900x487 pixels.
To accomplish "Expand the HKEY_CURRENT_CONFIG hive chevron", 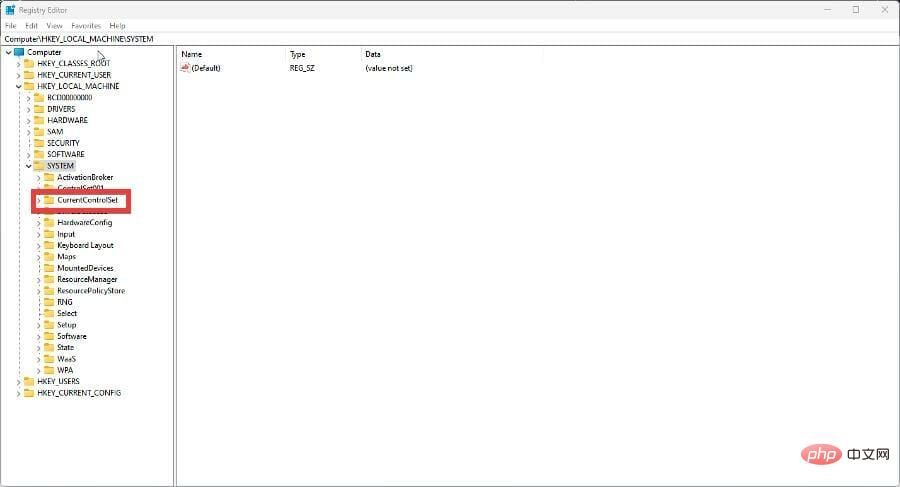I will [18, 393].
